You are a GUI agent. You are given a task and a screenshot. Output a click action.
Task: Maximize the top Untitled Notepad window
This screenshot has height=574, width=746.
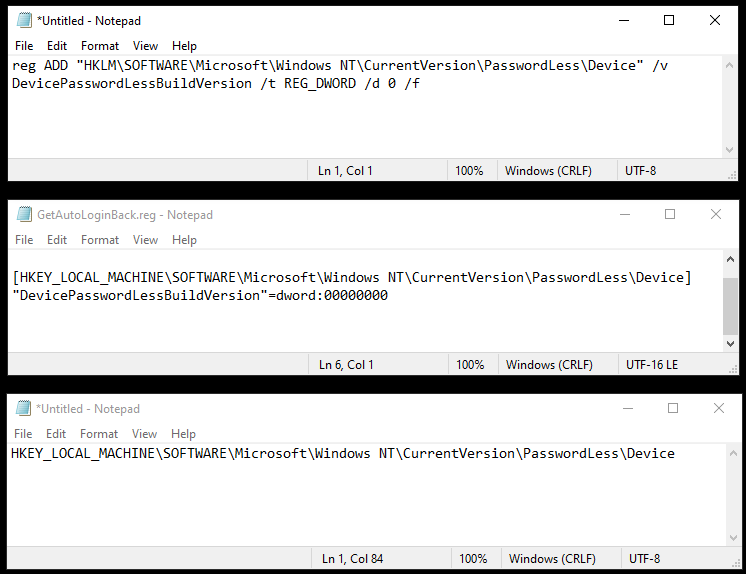(669, 20)
